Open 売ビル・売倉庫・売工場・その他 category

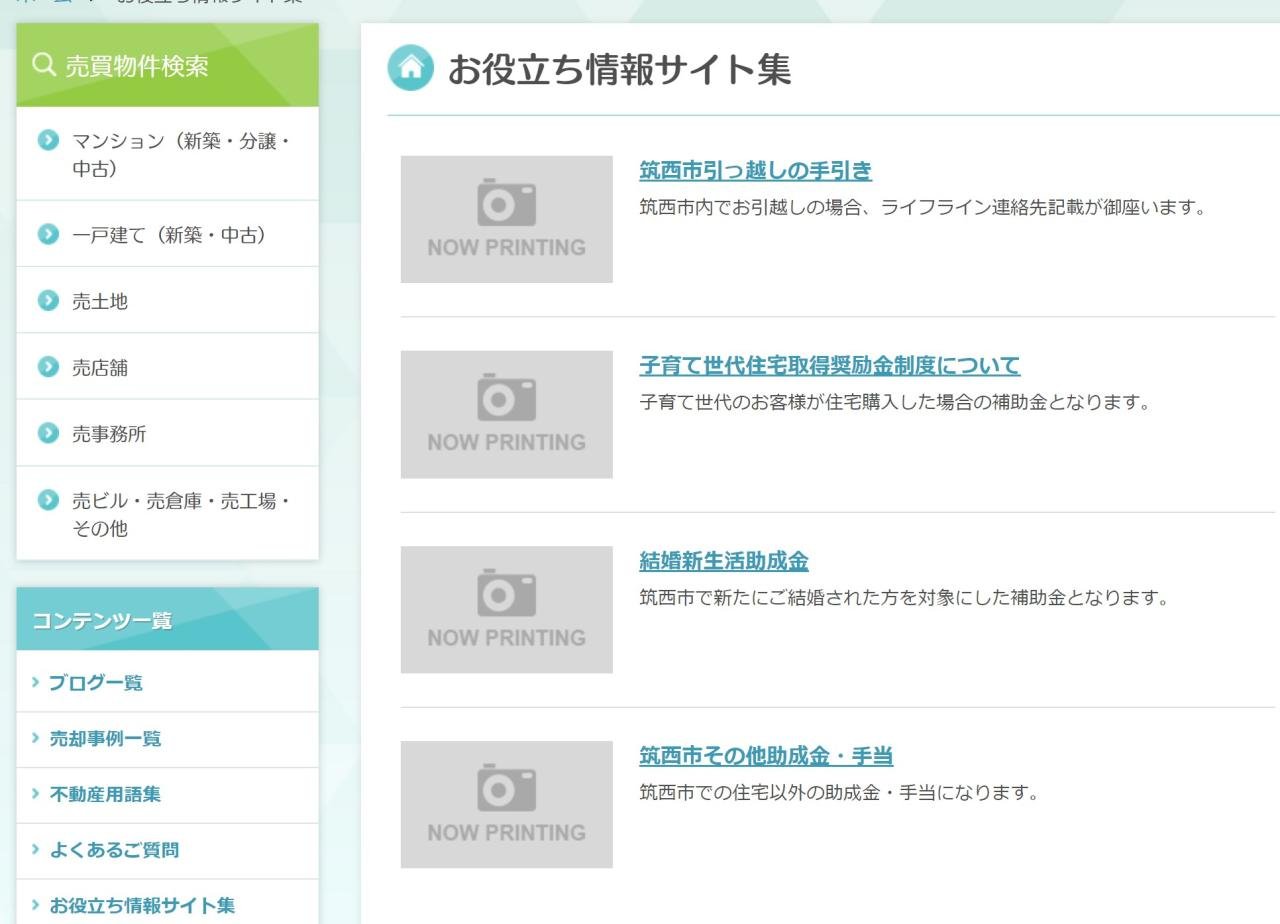tap(168, 513)
